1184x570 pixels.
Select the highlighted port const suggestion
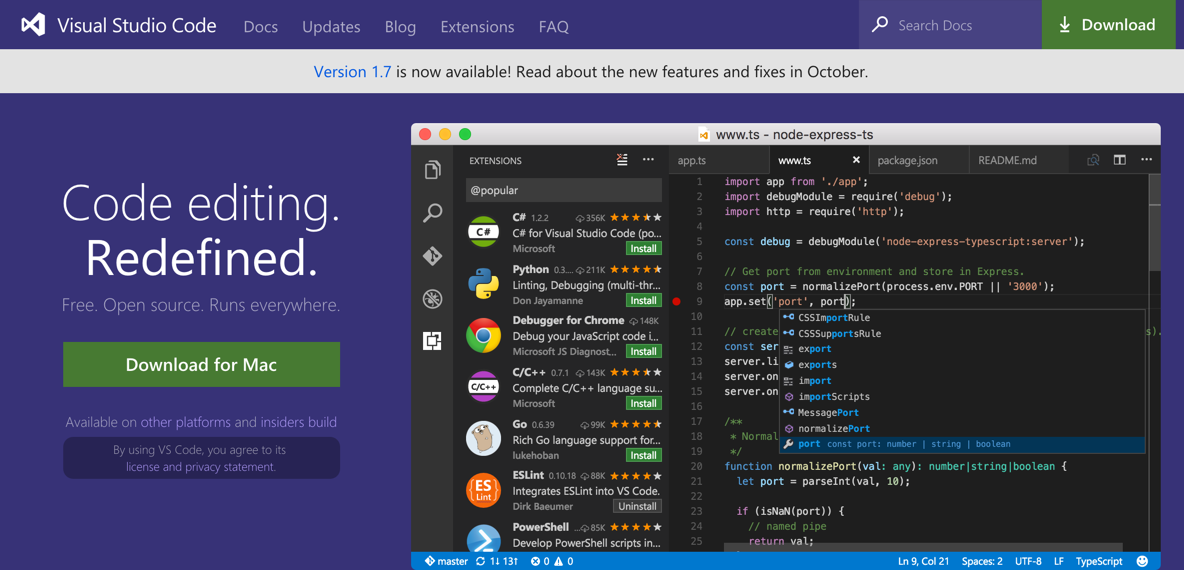(962, 444)
